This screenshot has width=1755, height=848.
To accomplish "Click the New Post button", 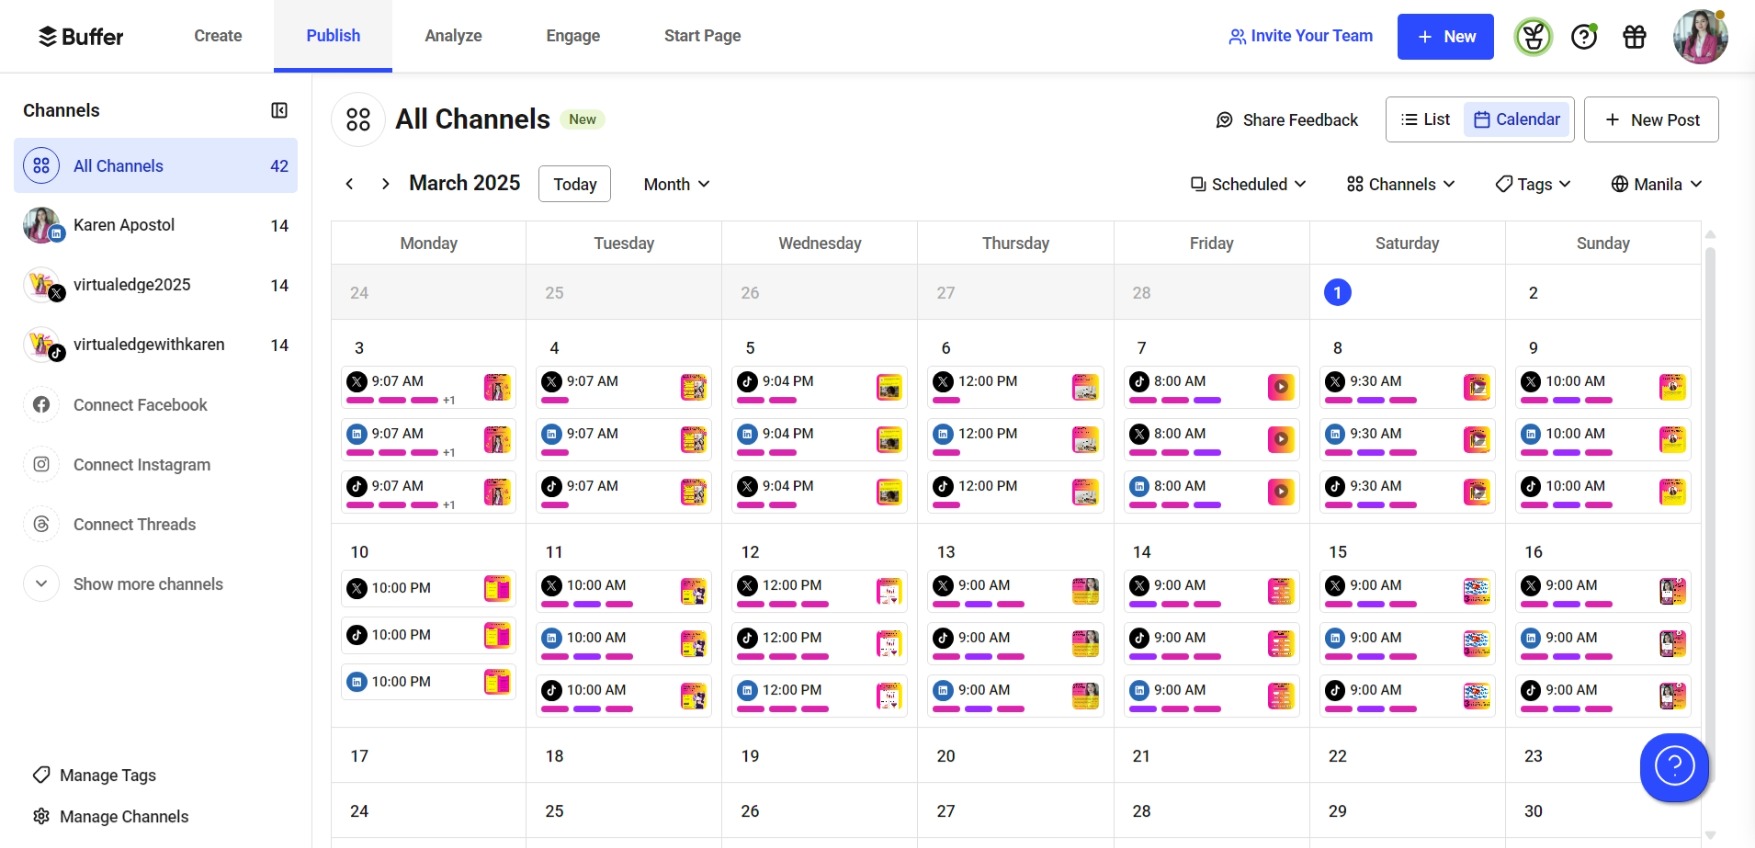I will point(1651,120).
